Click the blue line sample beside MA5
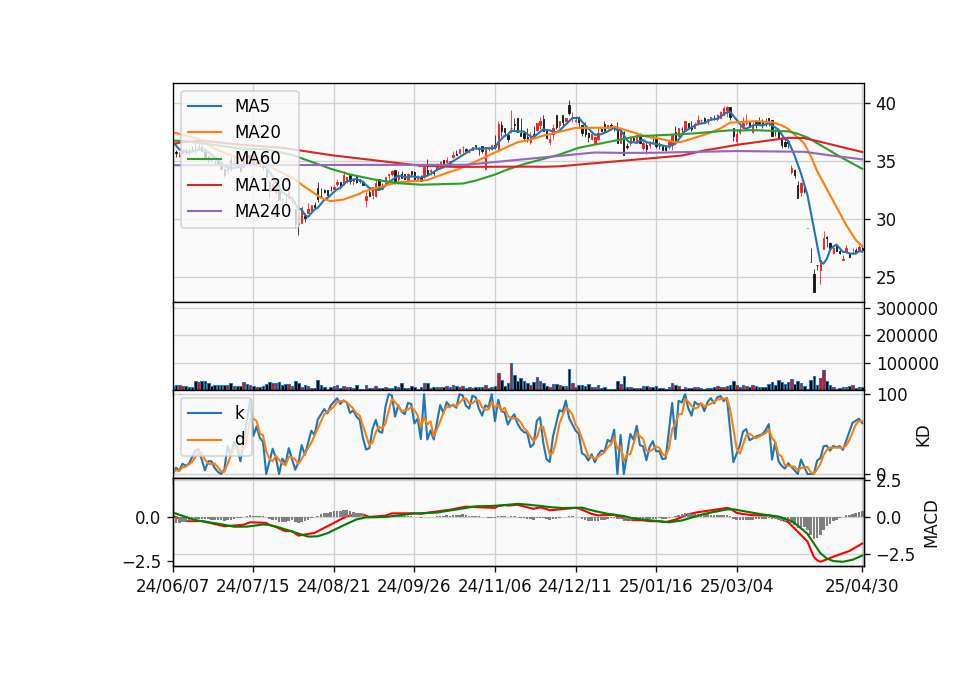This screenshot has height=690, width=960. [204, 106]
